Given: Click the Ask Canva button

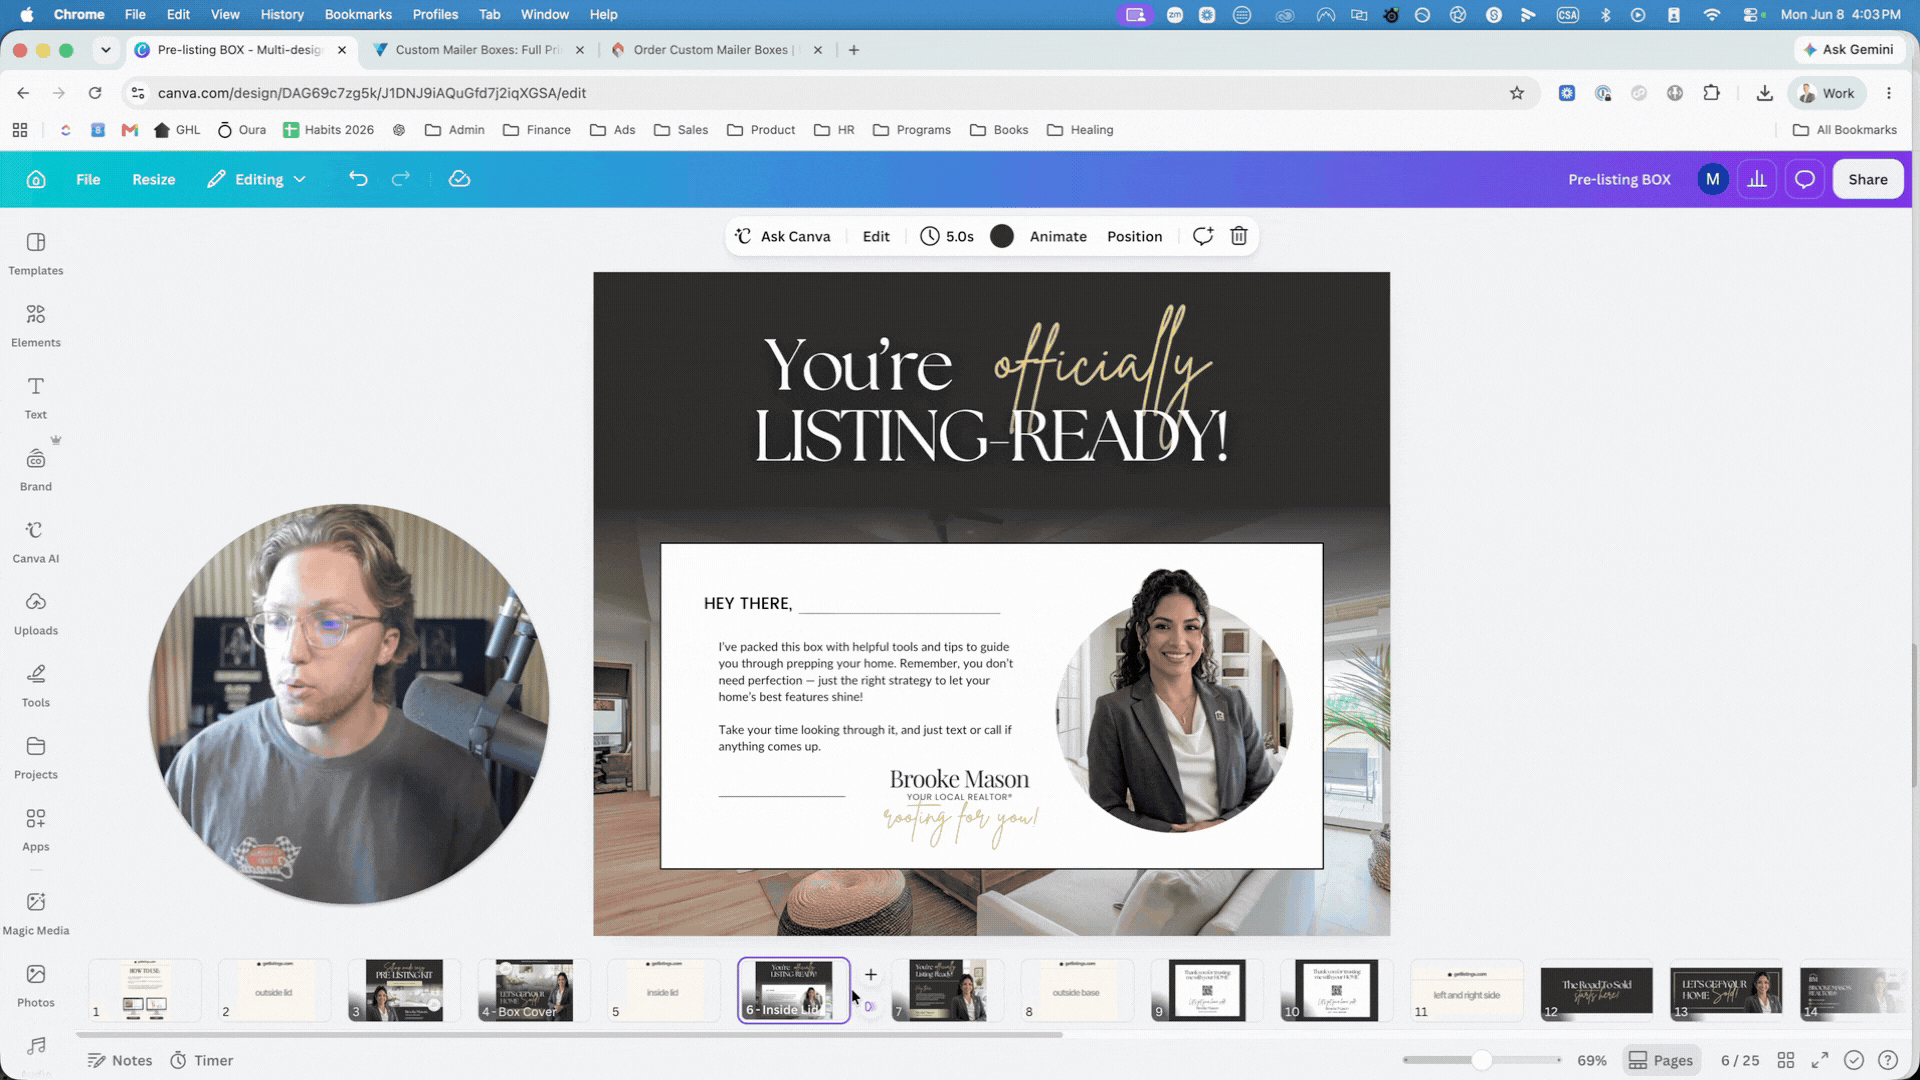Looking at the screenshot, I should point(783,236).
